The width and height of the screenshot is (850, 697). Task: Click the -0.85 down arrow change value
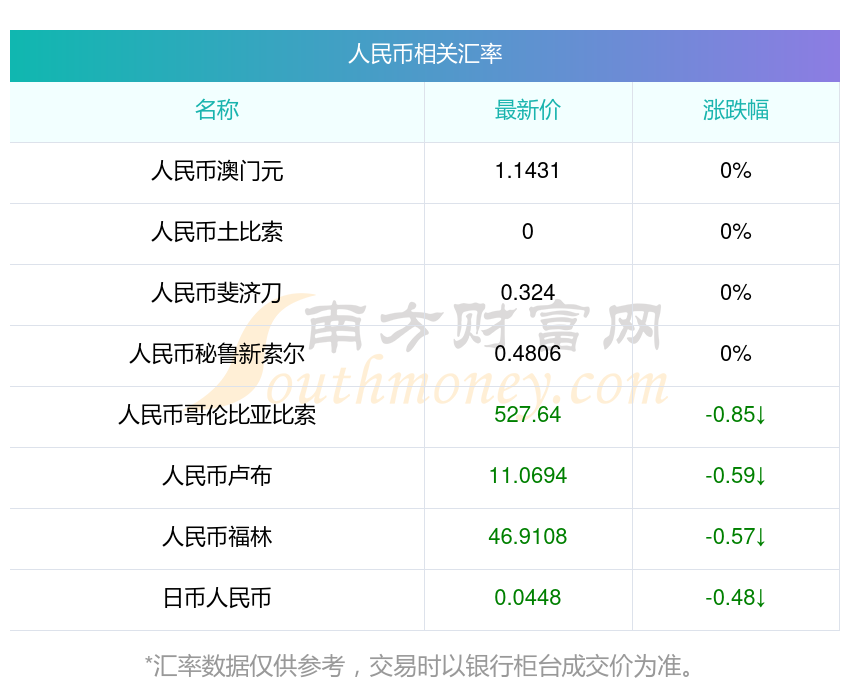click(735, 415)
